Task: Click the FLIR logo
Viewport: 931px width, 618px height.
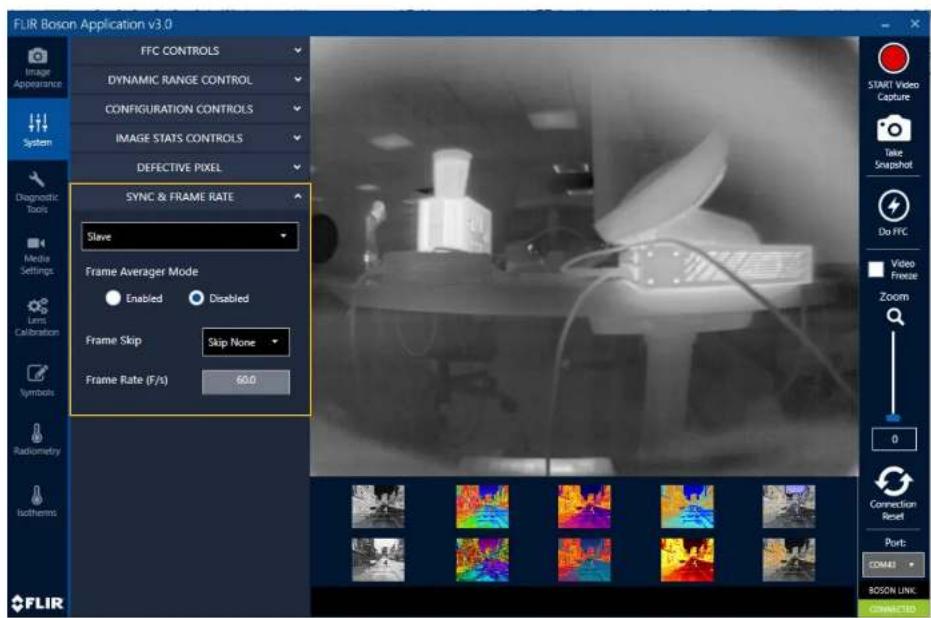Action: click(x=37, y=603)
